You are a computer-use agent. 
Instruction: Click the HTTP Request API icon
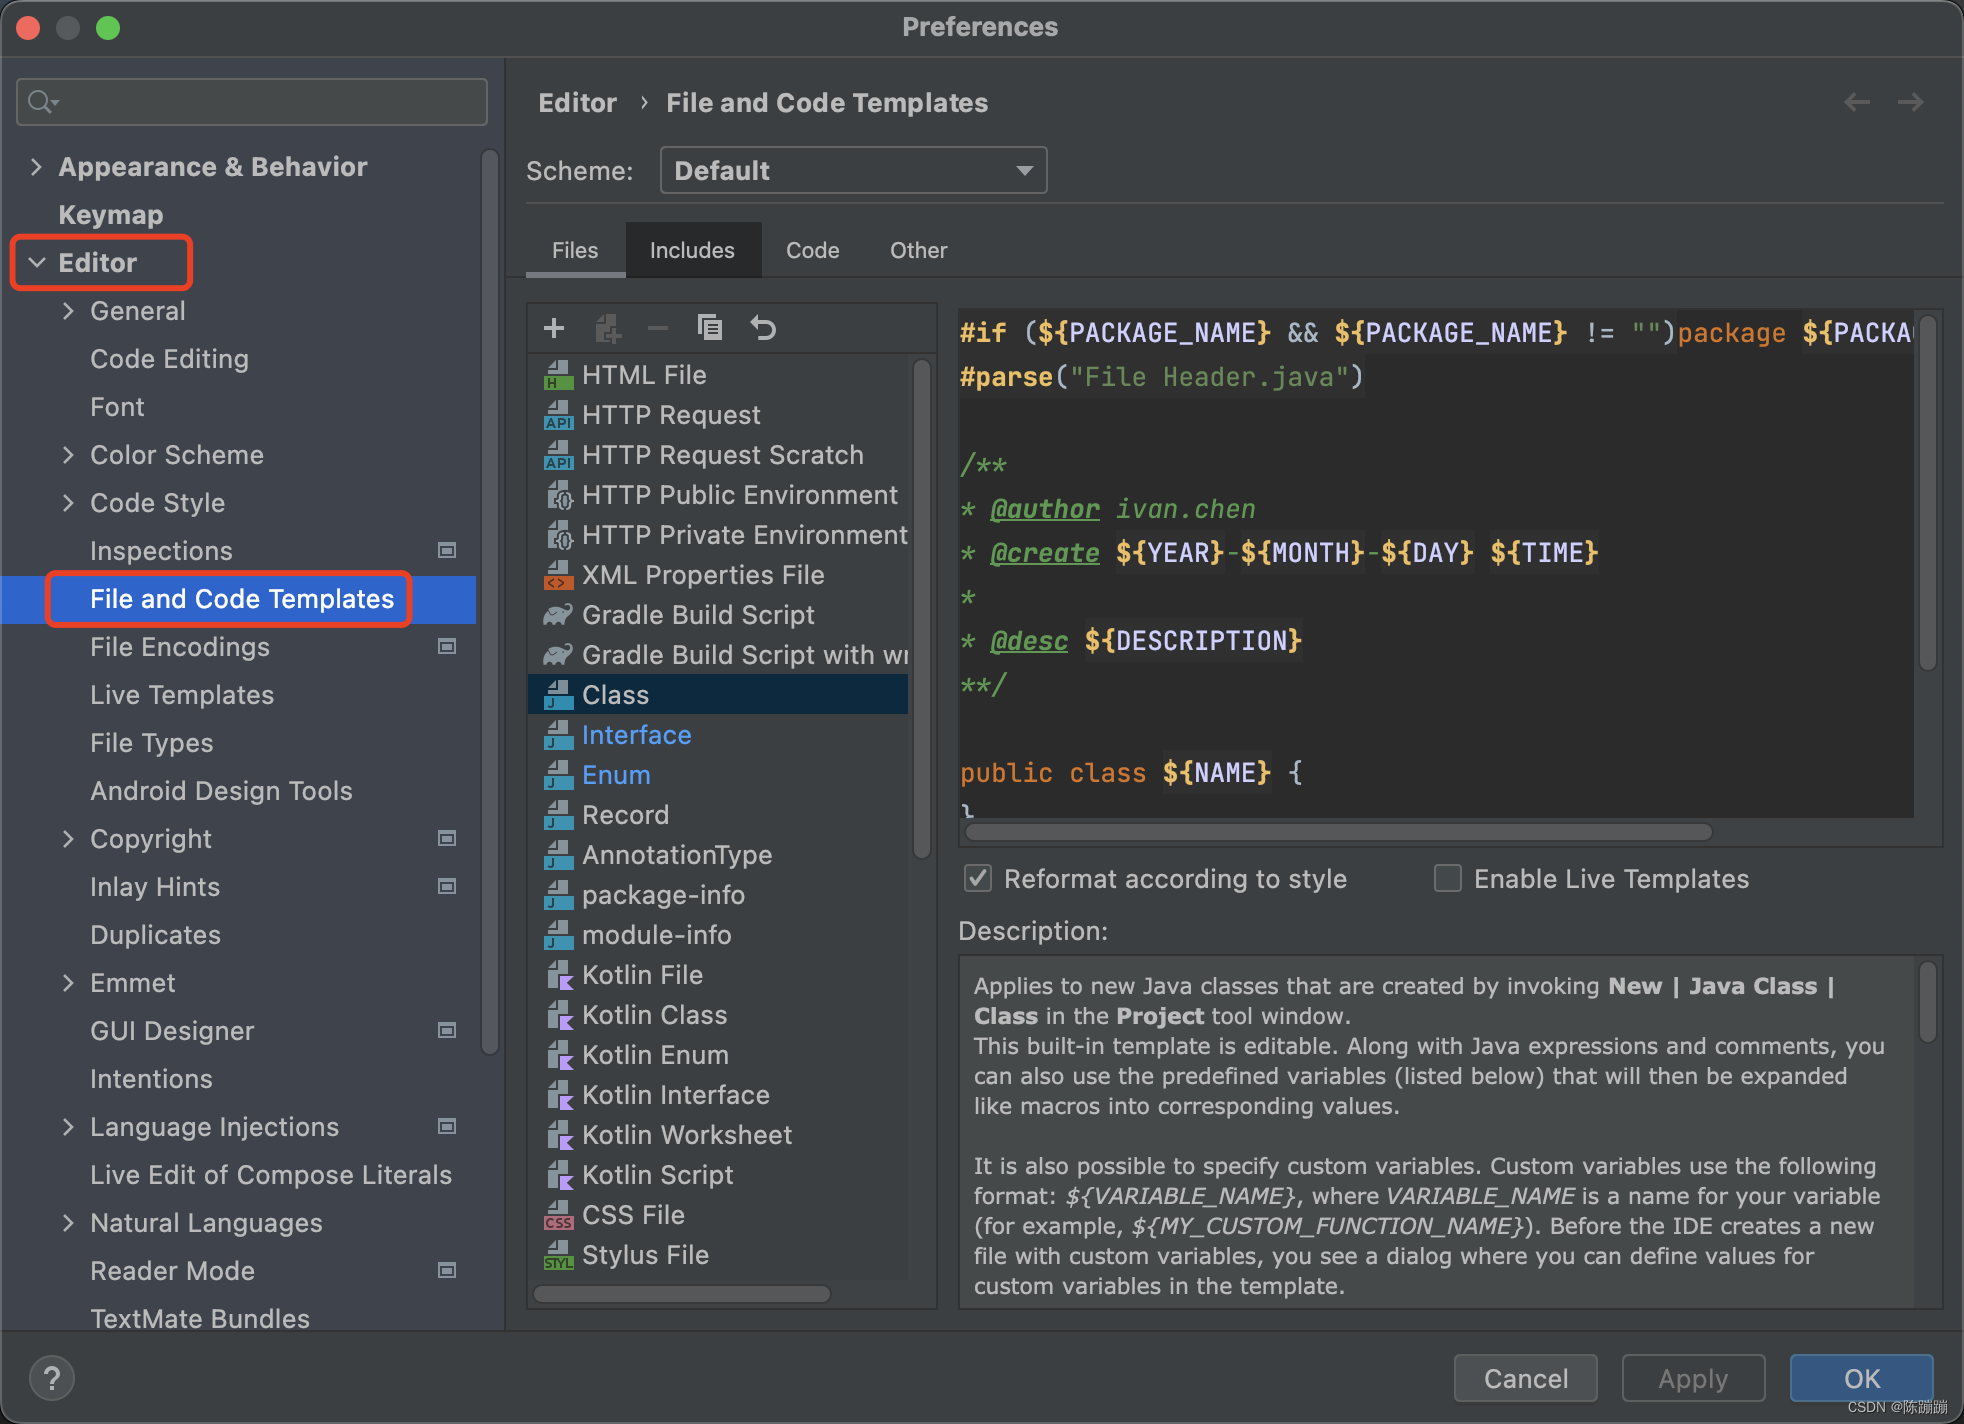pos(558,415)
